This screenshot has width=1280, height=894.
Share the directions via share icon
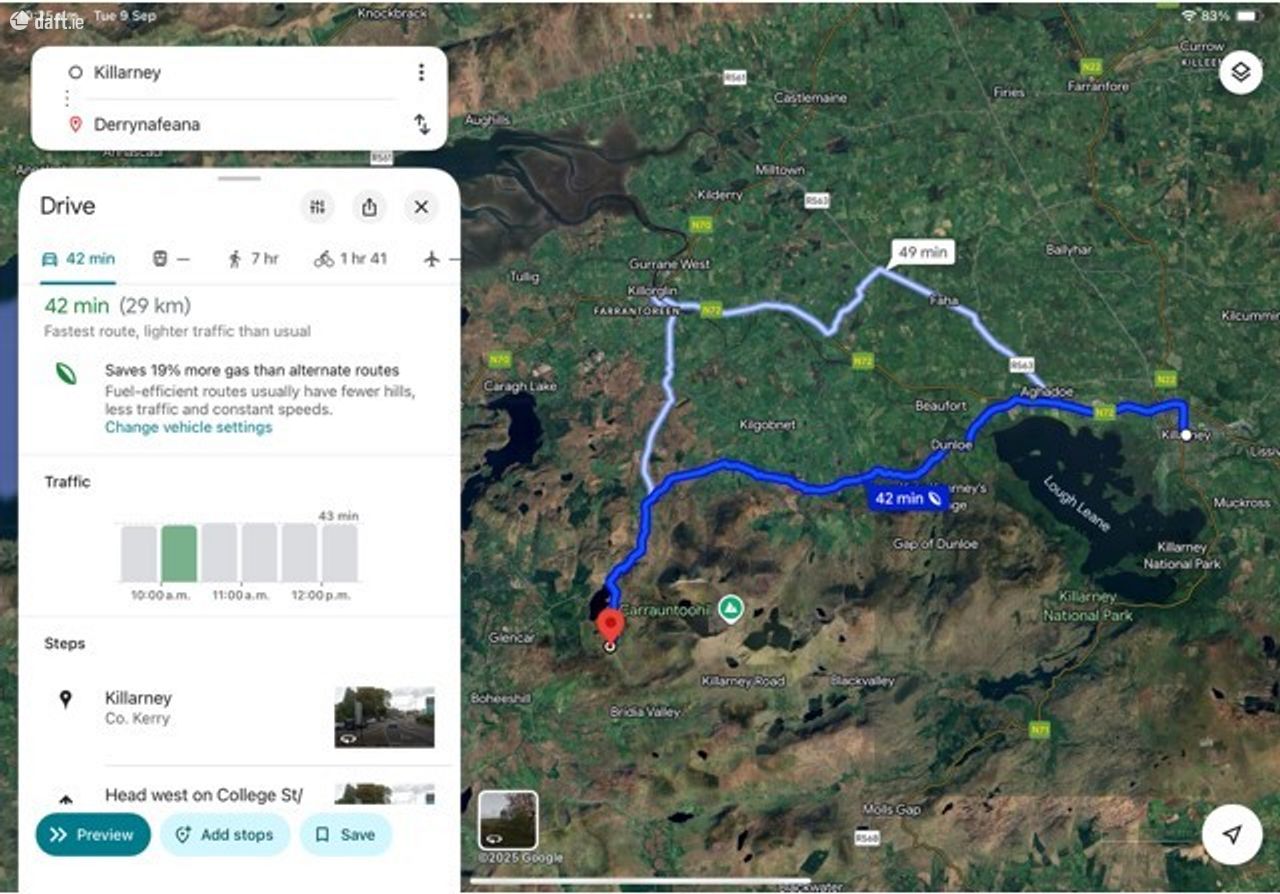click(x=369, y=207)
